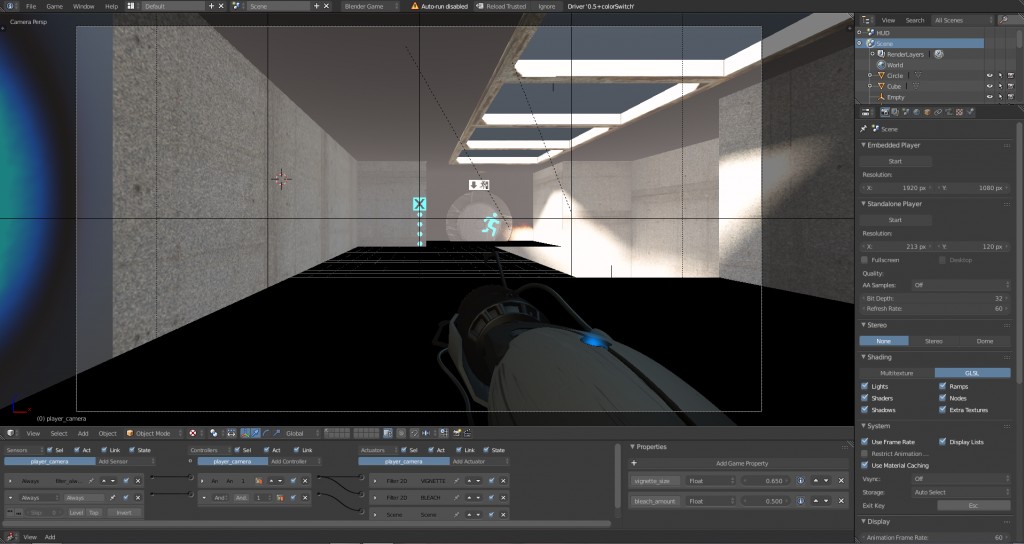Click the Blender info editor icon
1024x544 pixels.
coord(10,6)
